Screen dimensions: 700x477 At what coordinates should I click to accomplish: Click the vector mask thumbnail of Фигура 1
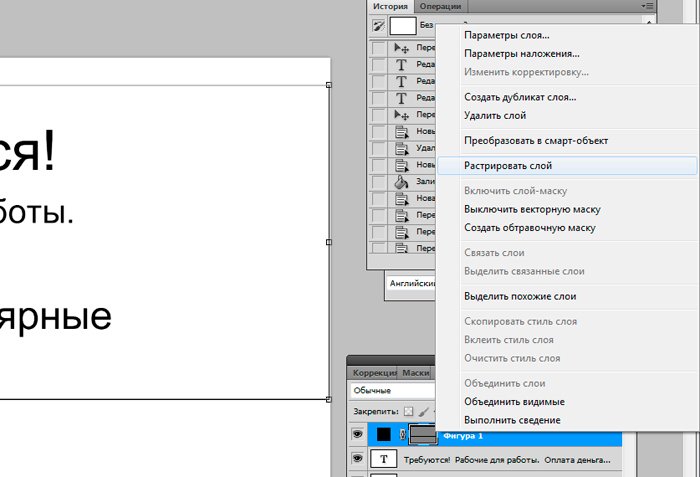coord(423,435)
